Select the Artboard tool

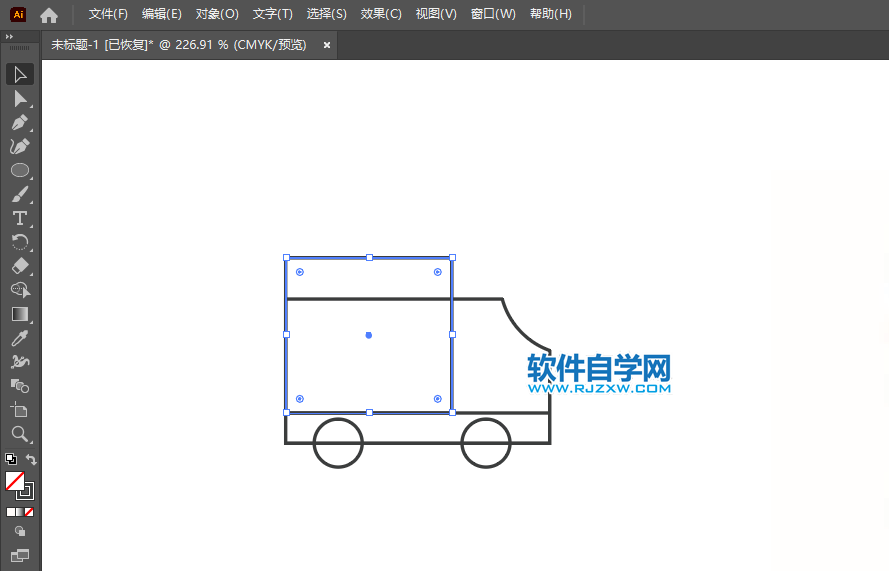click(x=20, y=410)
